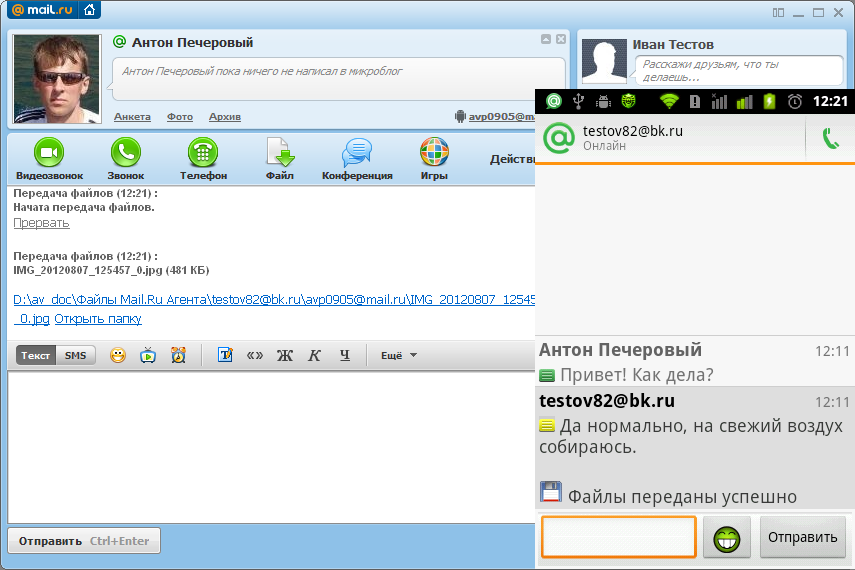Screen dimensions: 855x570
Task: Select Текст message mode
Action: click(36, 355)
